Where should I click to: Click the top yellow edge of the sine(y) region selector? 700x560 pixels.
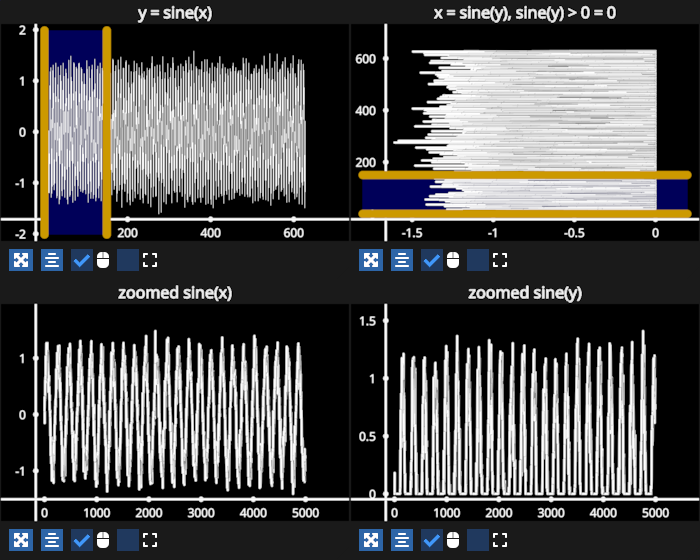coord(525,175)
